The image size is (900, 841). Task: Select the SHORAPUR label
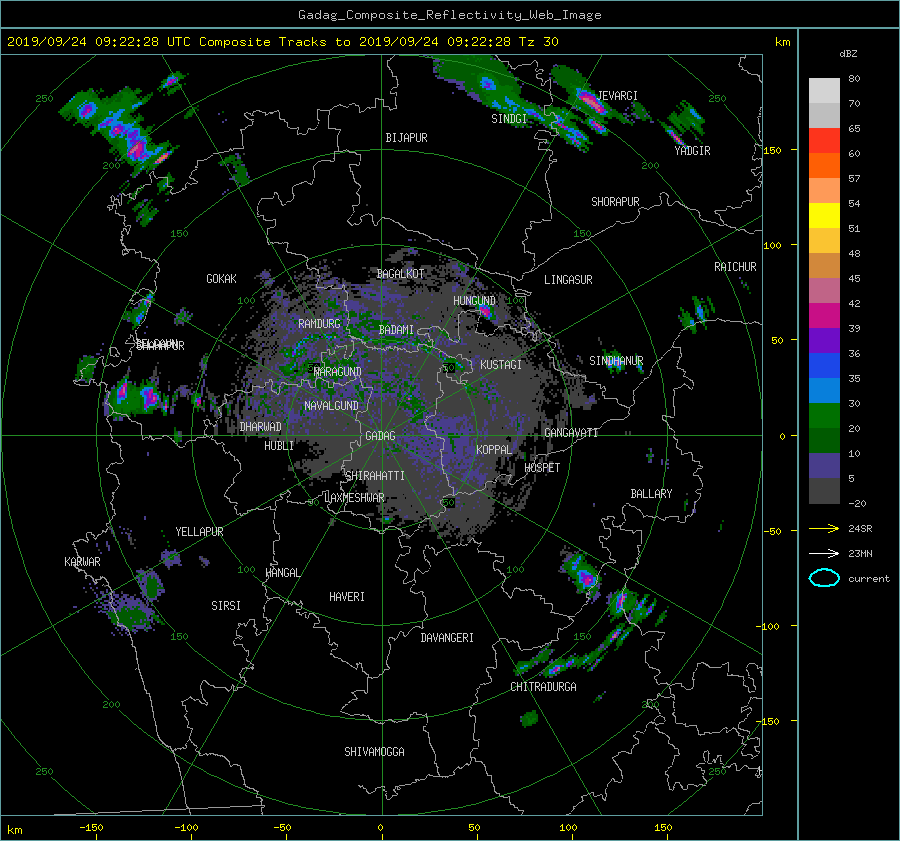click(x=615, y=202)
